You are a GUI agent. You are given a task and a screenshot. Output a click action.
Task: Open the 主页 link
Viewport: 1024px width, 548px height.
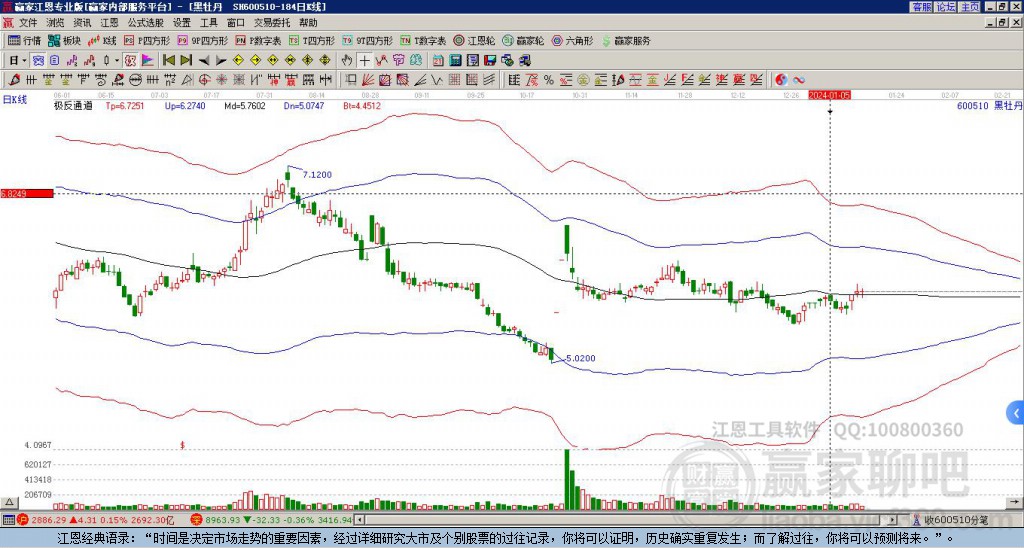[969, 7]
